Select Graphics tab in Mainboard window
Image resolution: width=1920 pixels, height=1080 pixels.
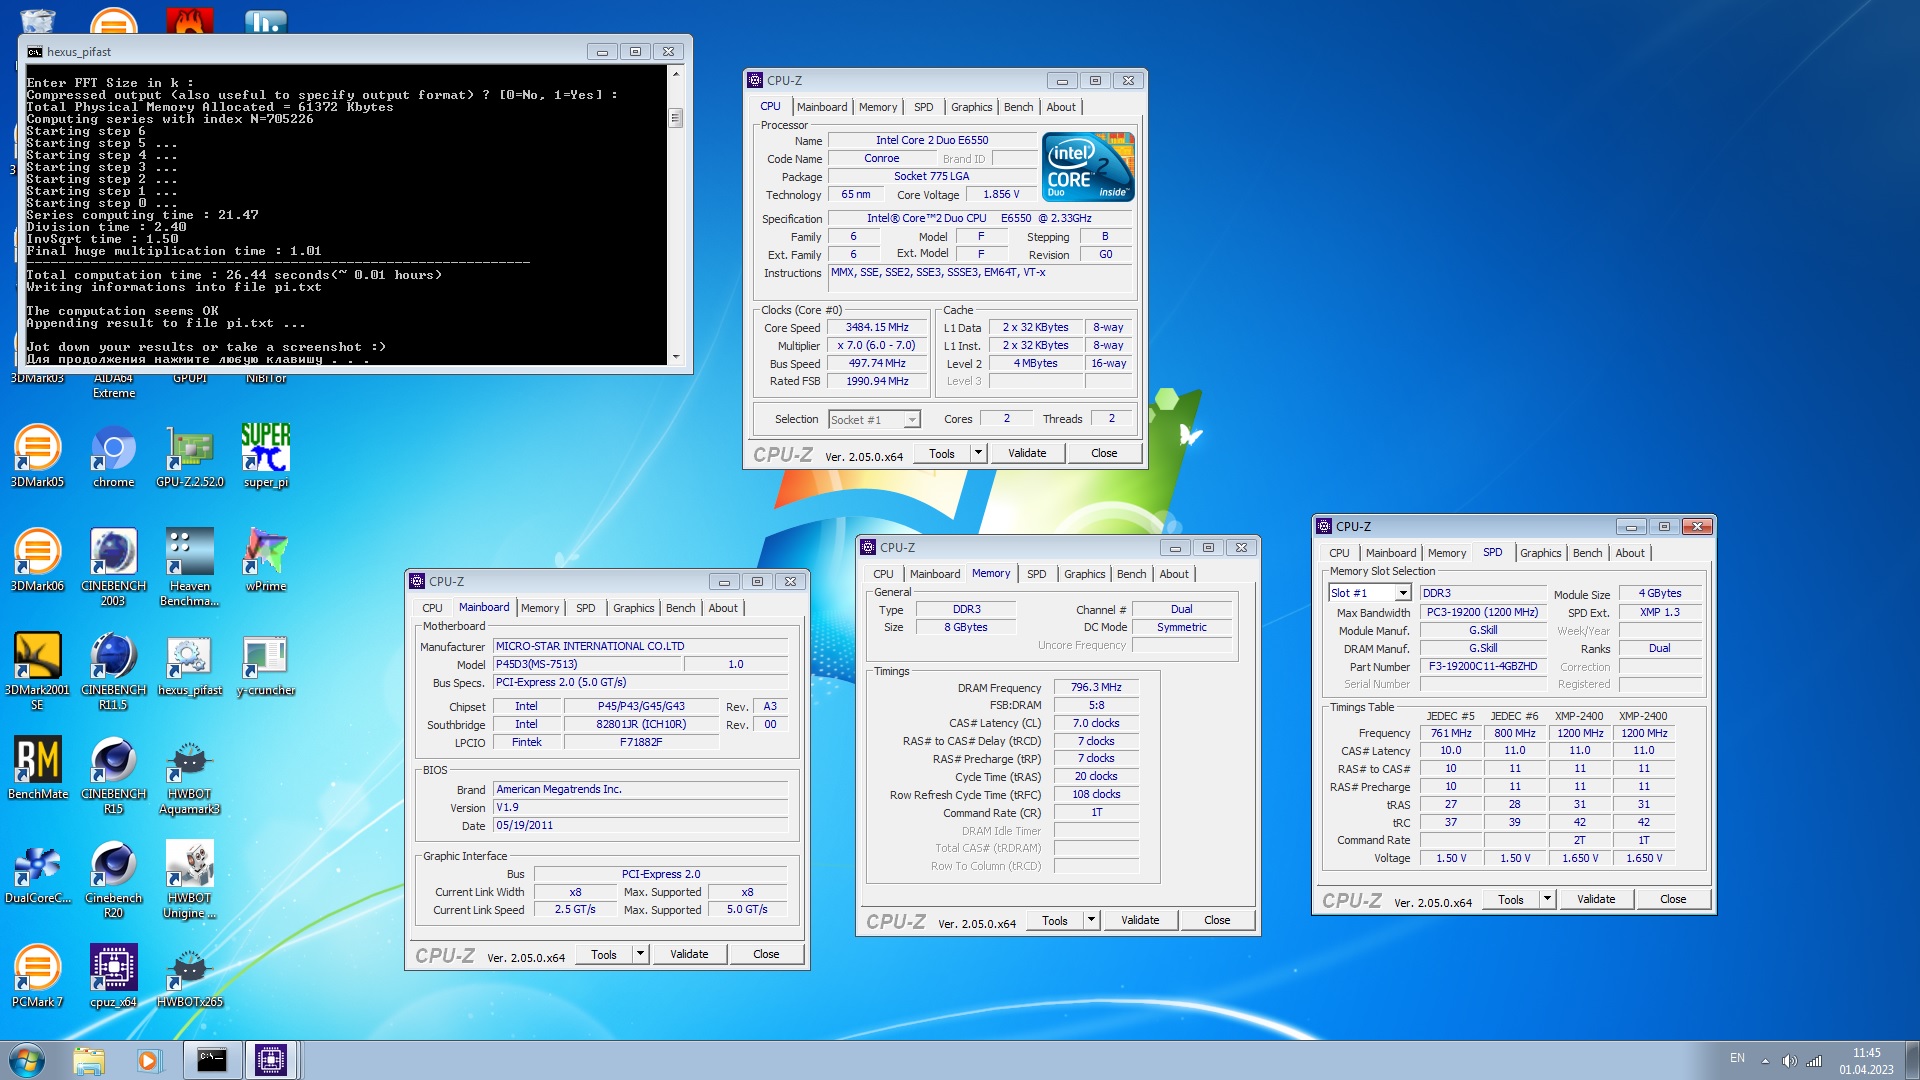point(633,608)
